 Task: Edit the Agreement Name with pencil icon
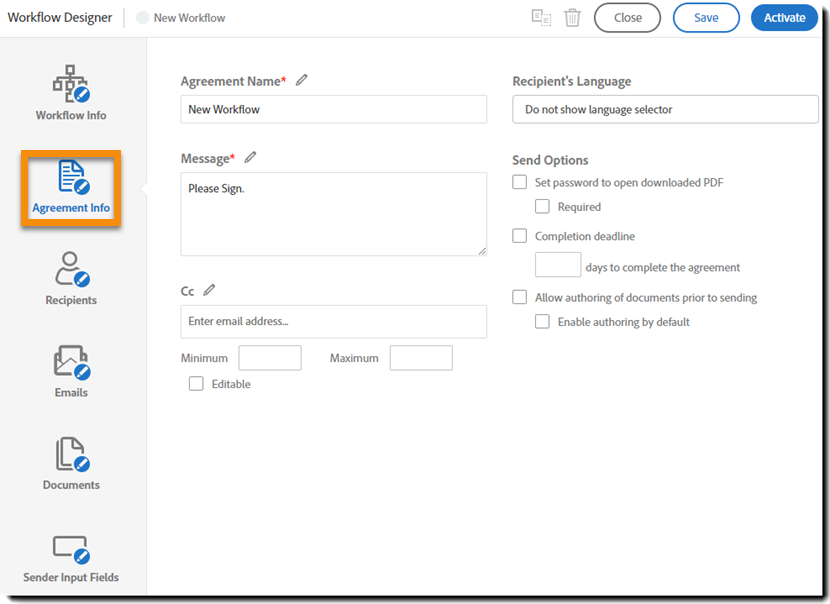point(301,80)
